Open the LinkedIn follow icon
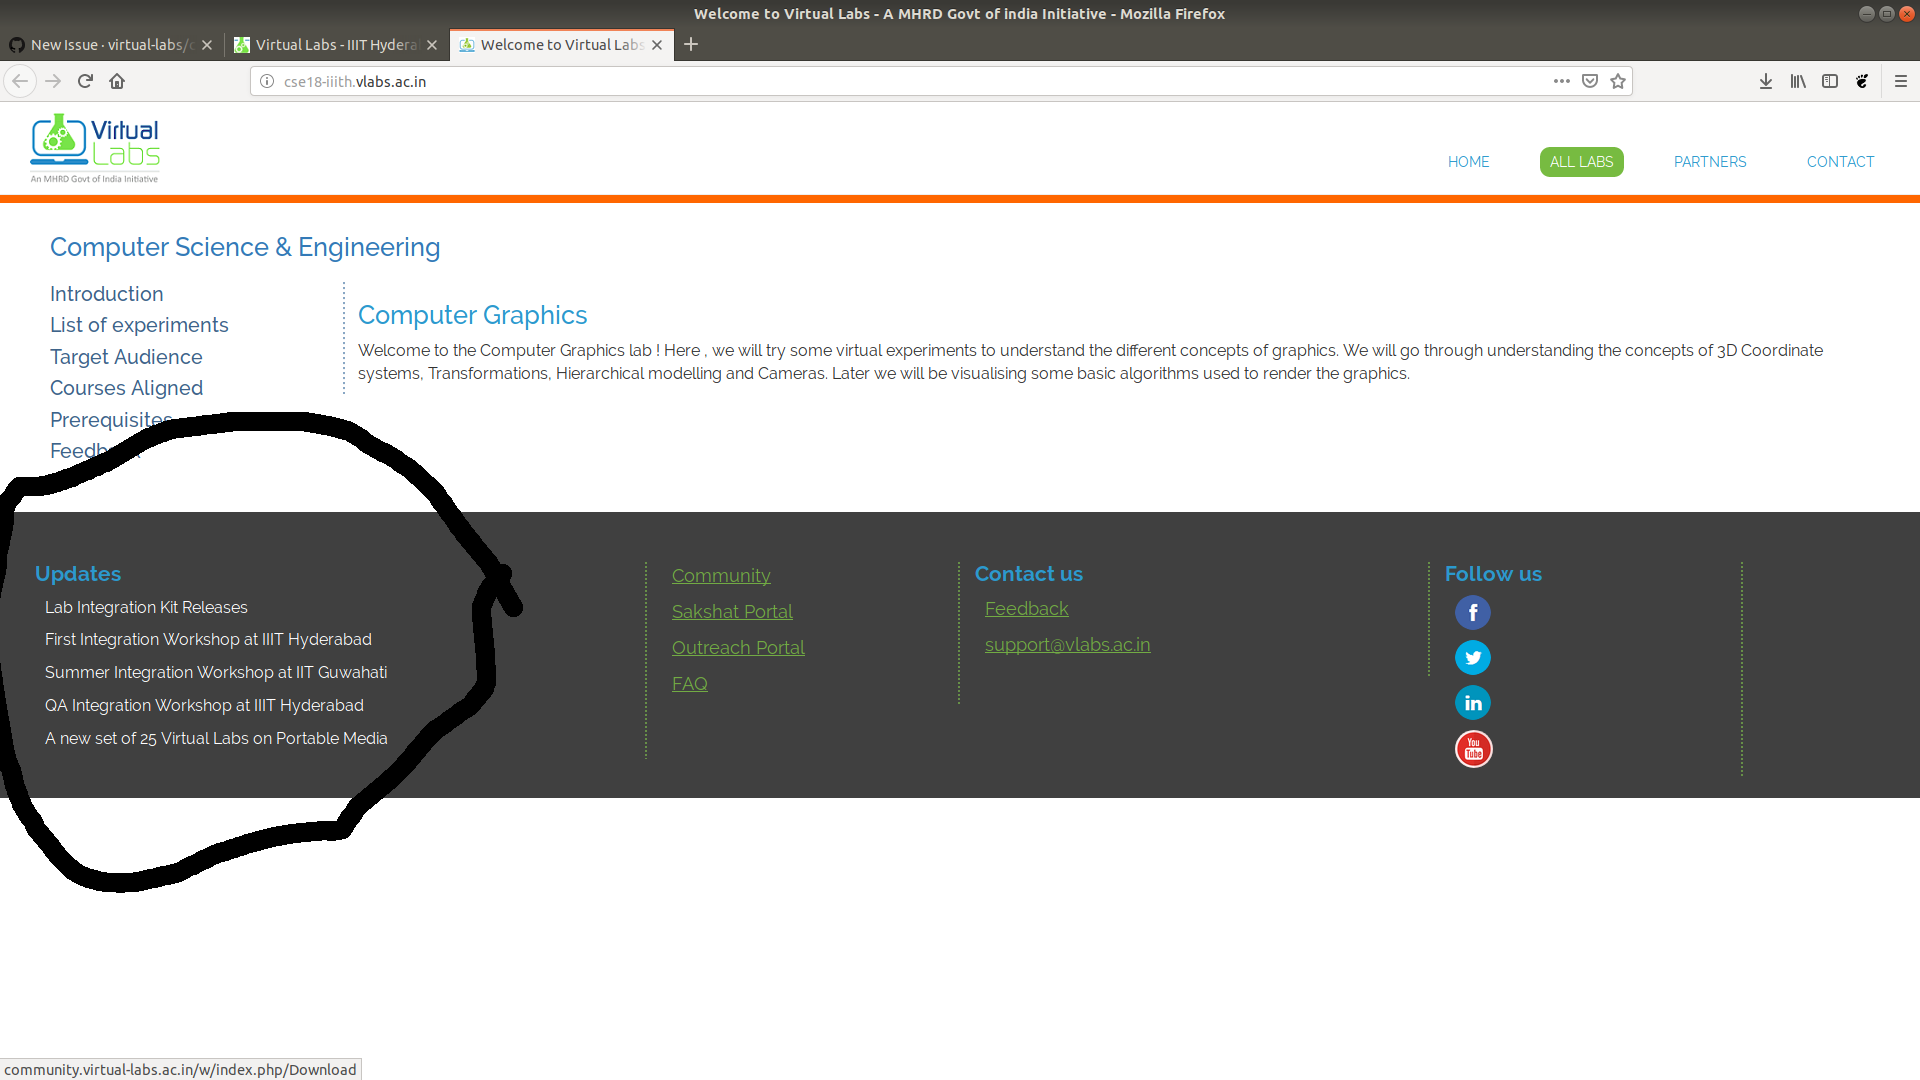Viewport: 1920px width, 1080px height. (1472, 703)
